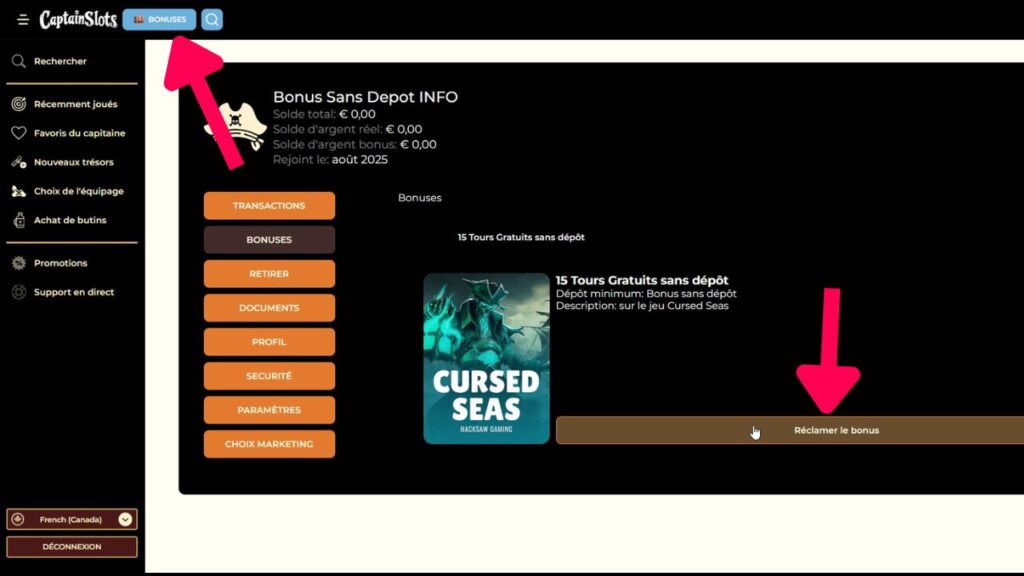Open the Bonuses button in header
This screenshot has width=1024, height=576.
coord(159,20)
